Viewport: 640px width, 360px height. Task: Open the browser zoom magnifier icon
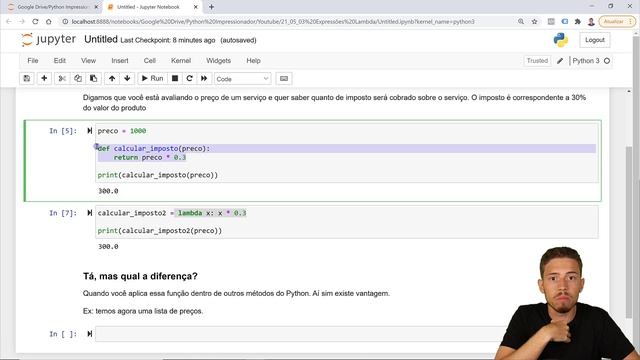point(521,21)
